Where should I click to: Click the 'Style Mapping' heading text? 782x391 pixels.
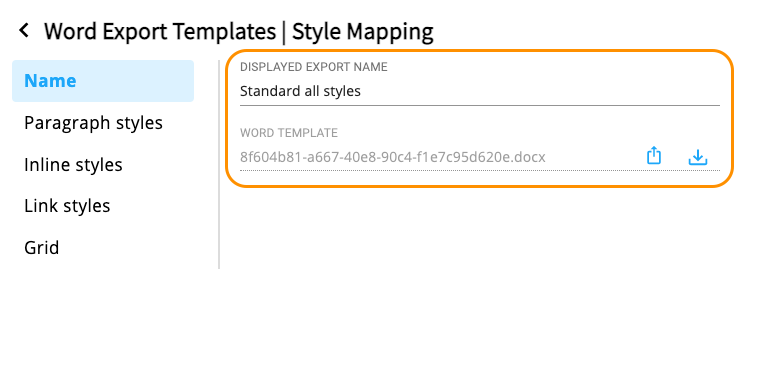[363, 31]
